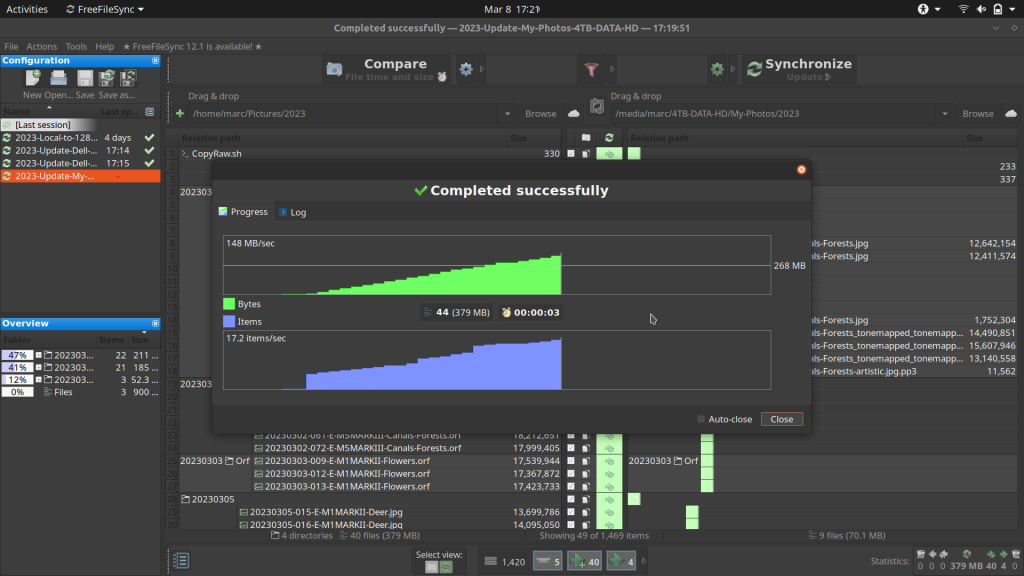Click the Synchronize button
Image resolution: width=1024 pixels, height=576 pixels.
tap(798, 69)
